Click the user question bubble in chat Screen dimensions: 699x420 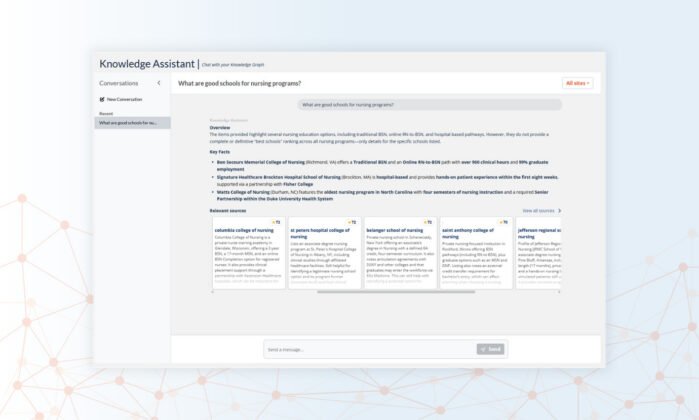click(x=430, y=105)
